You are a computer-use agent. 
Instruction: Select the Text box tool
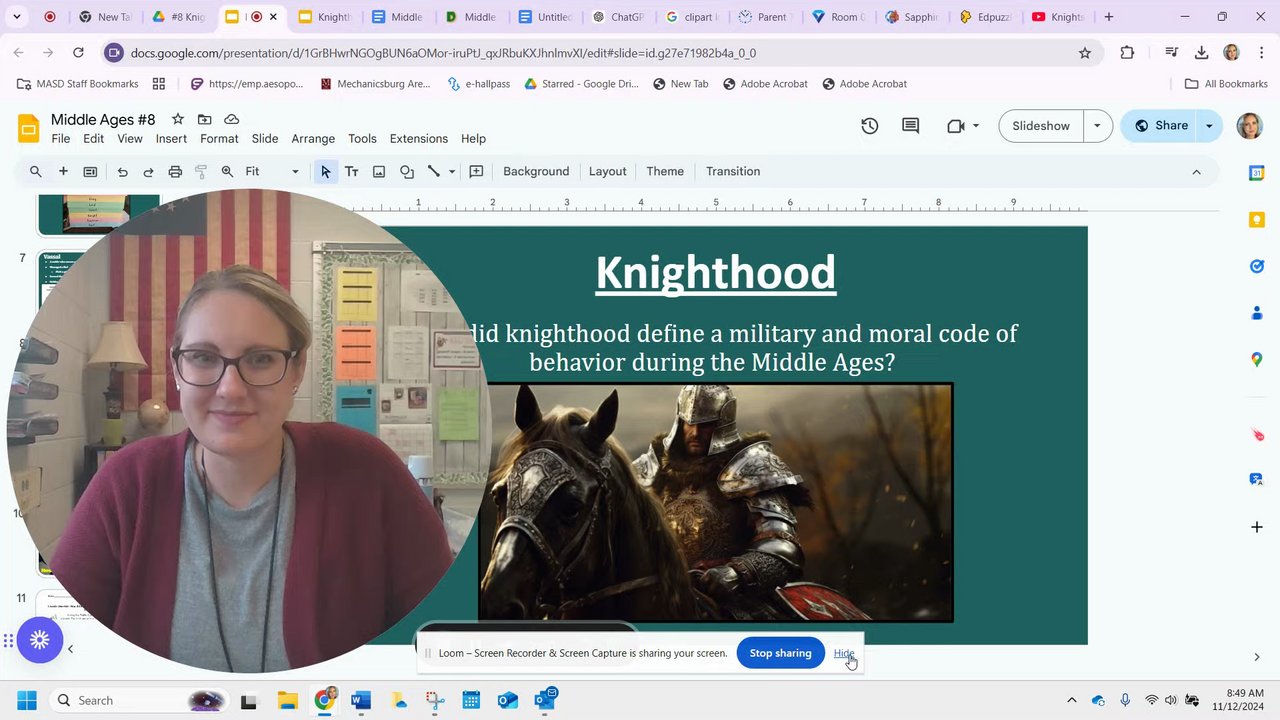(x=352, y=172)
